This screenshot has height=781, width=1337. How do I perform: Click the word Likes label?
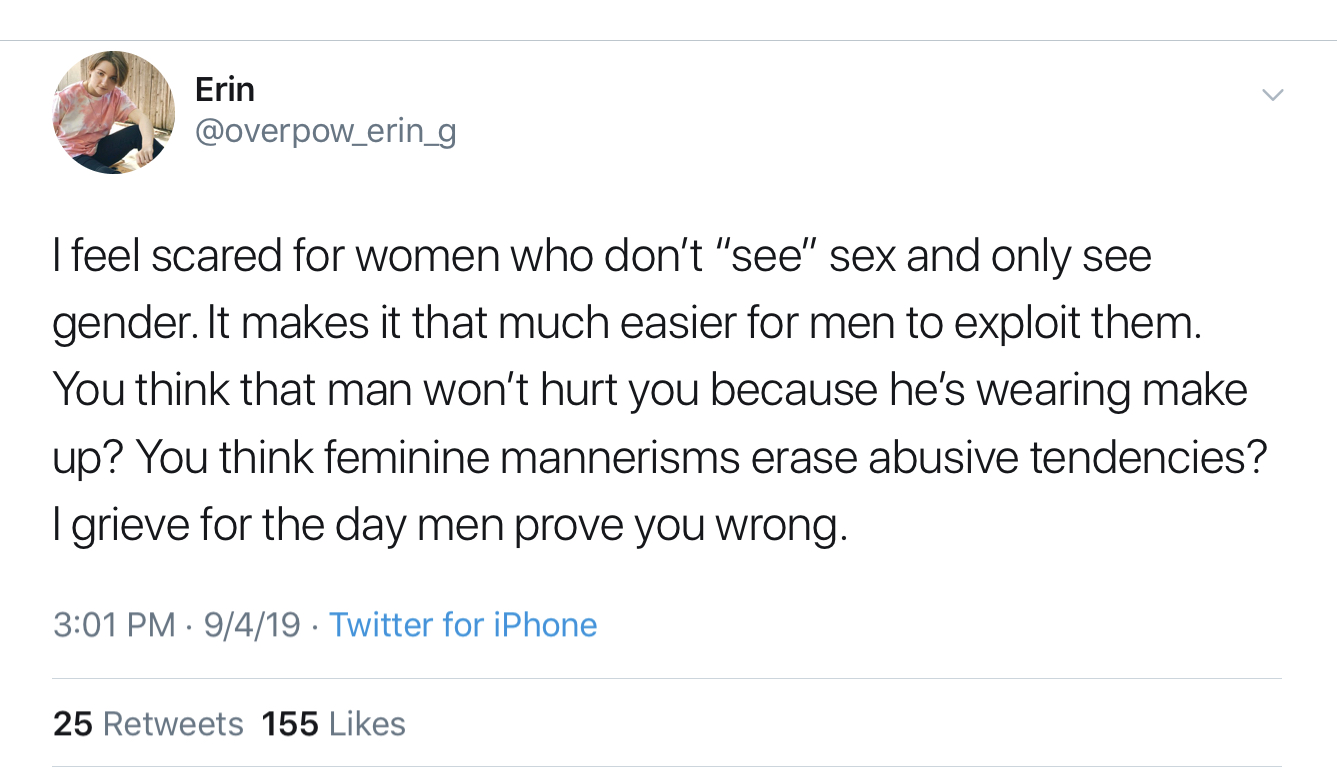tap(366, 723)
